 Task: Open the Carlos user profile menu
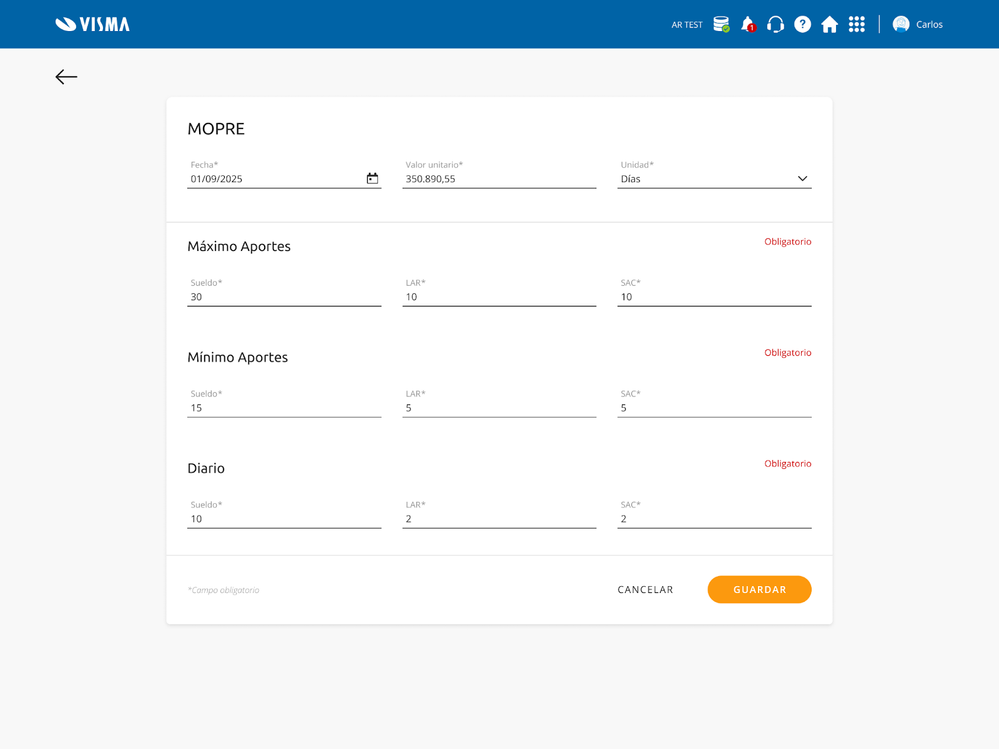pyautogui.click(x=917, y=24)
